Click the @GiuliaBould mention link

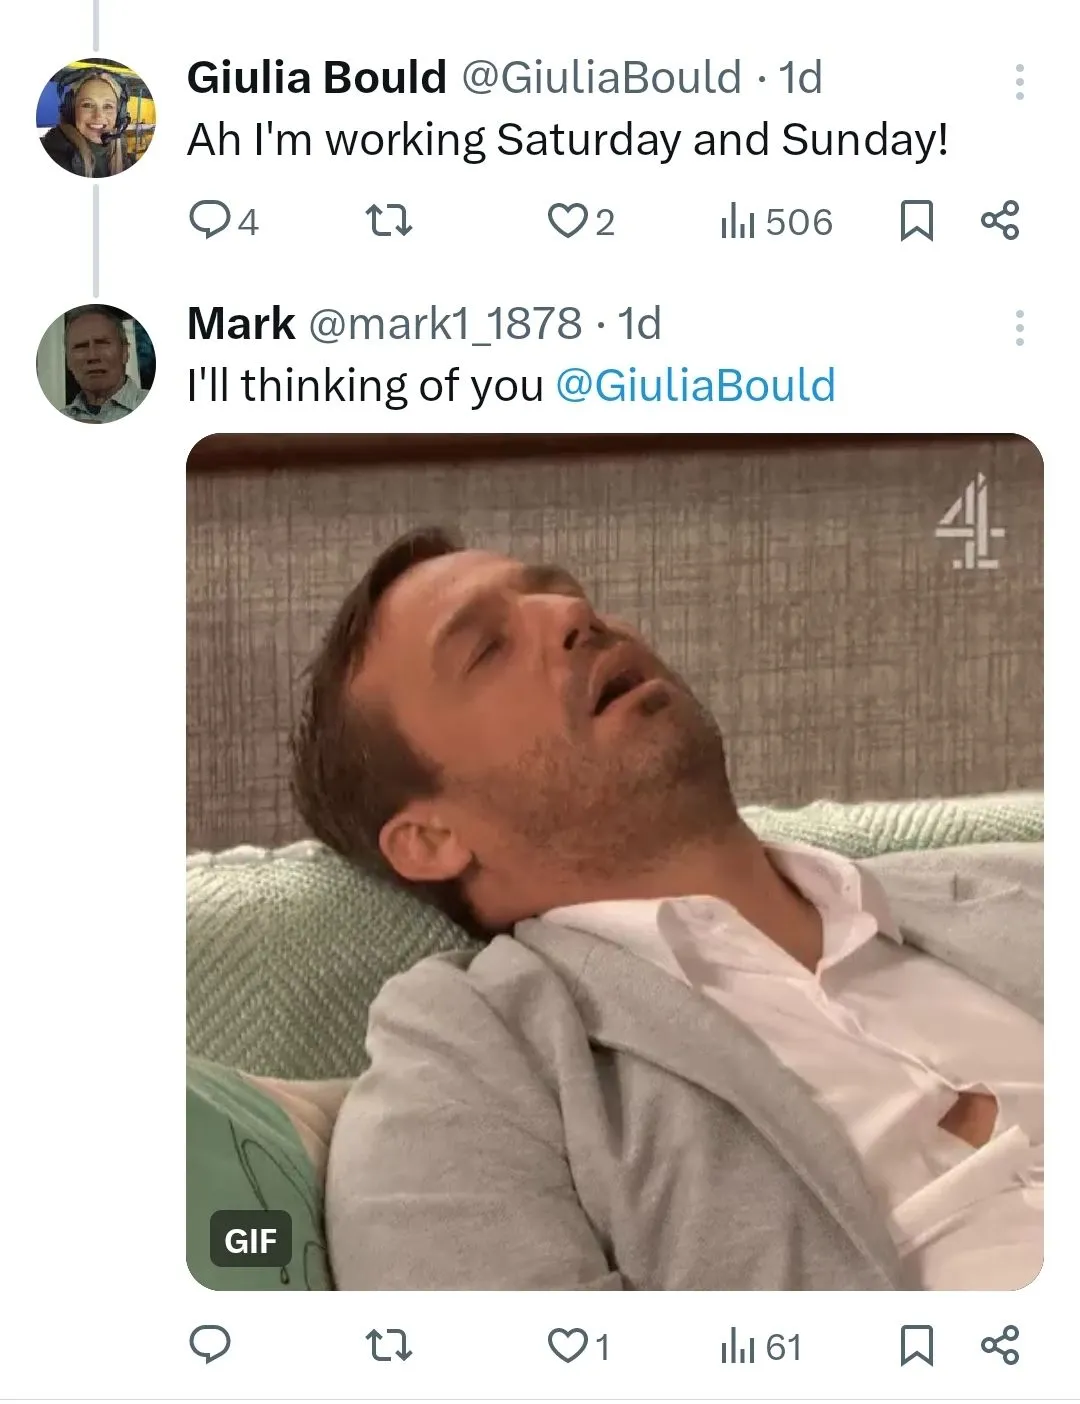[x=695, y=386]
